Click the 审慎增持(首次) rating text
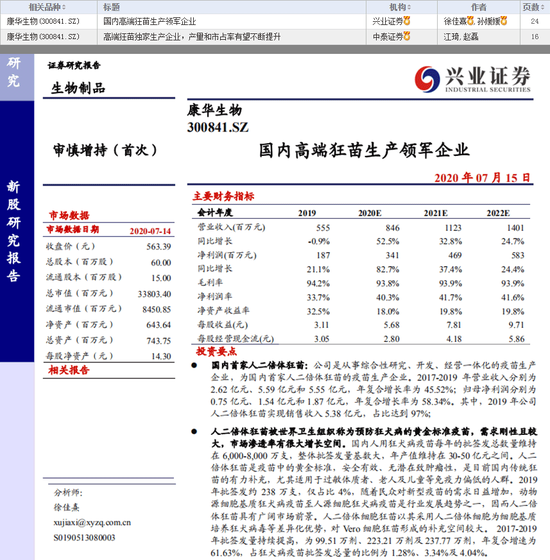Viewport: 550px width, 560px height. tap(105, 150)
